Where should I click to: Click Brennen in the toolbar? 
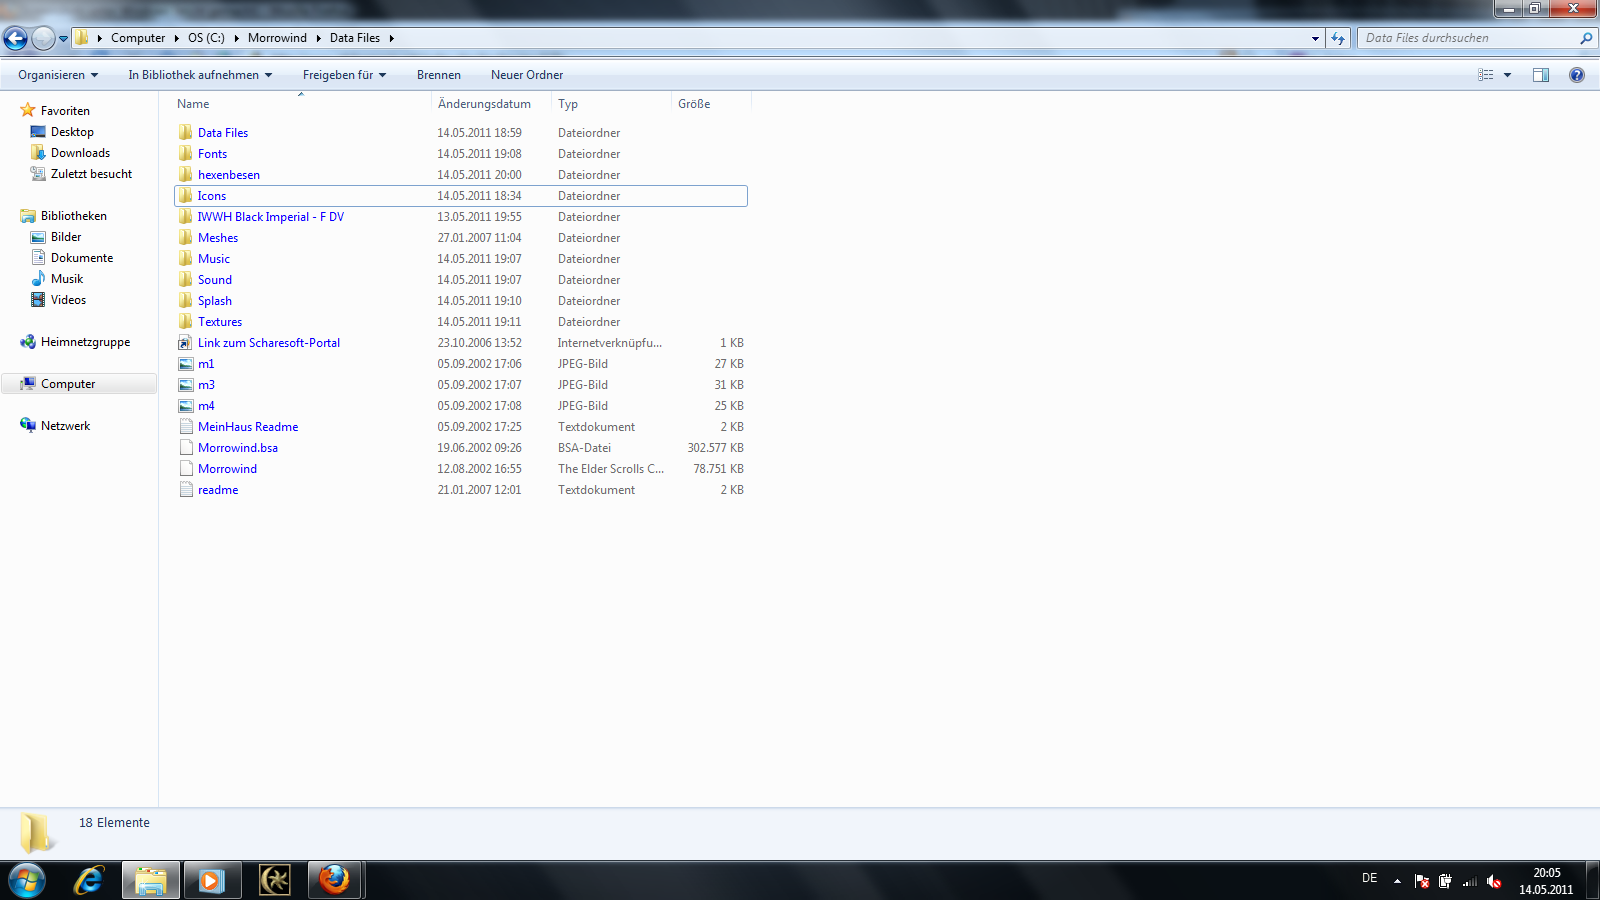439,75
